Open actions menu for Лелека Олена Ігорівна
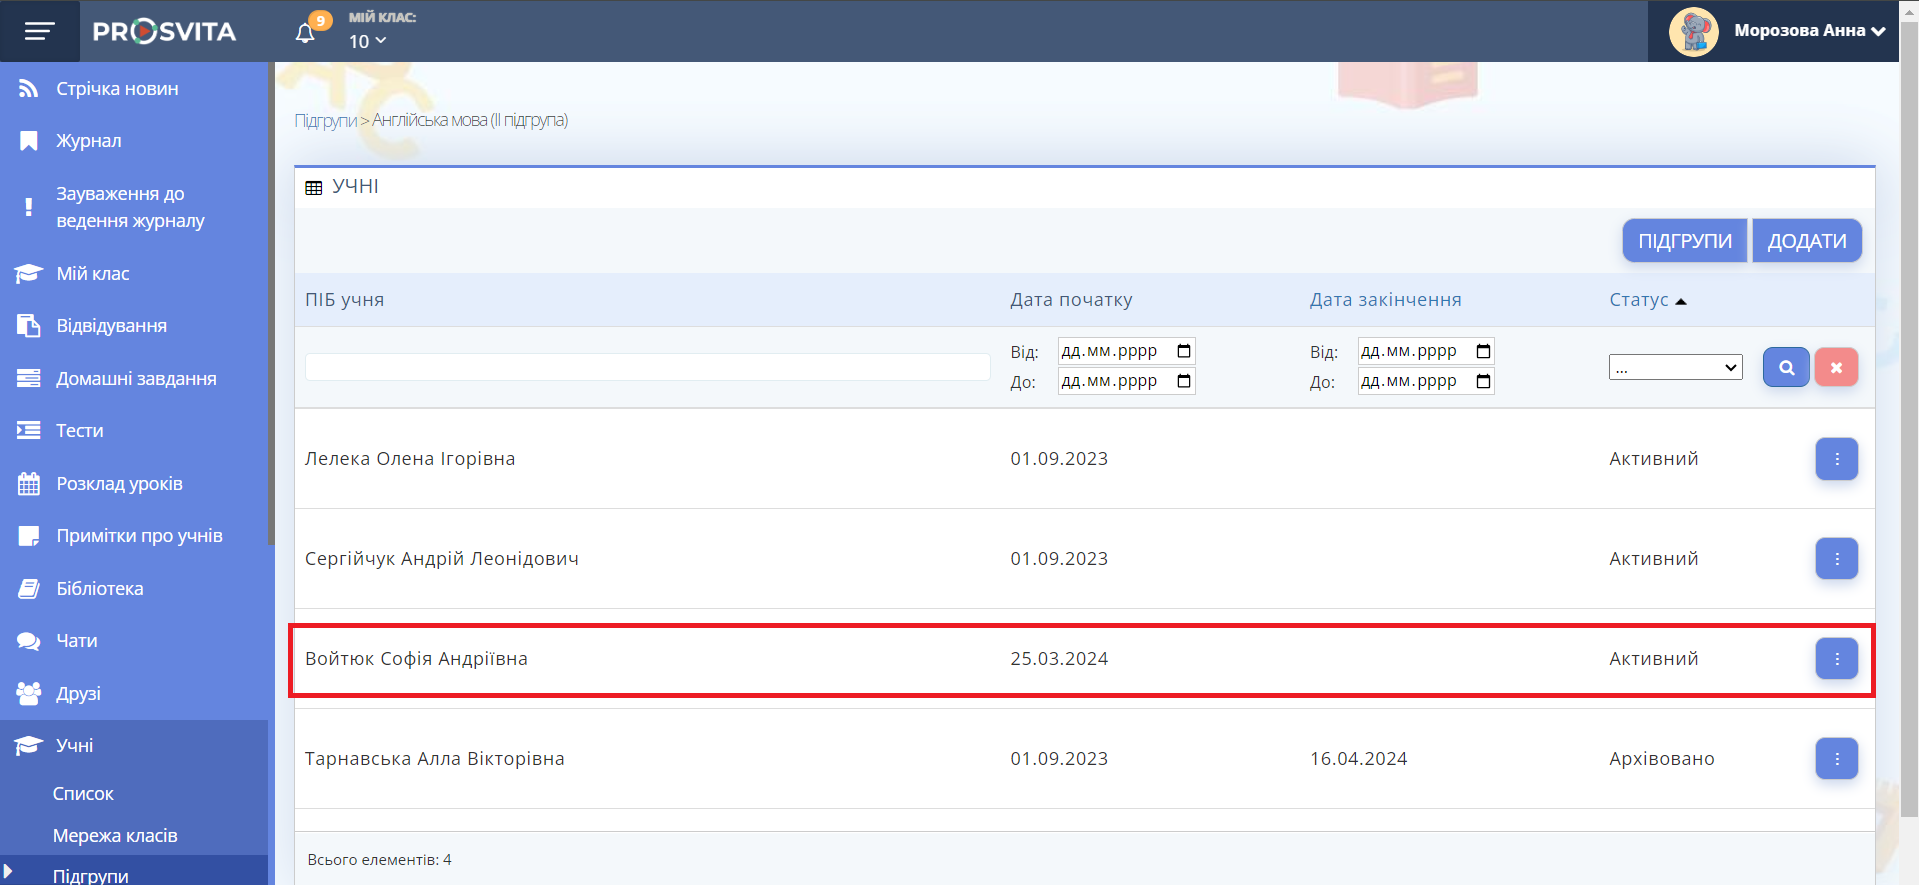 click(1836, 459)
